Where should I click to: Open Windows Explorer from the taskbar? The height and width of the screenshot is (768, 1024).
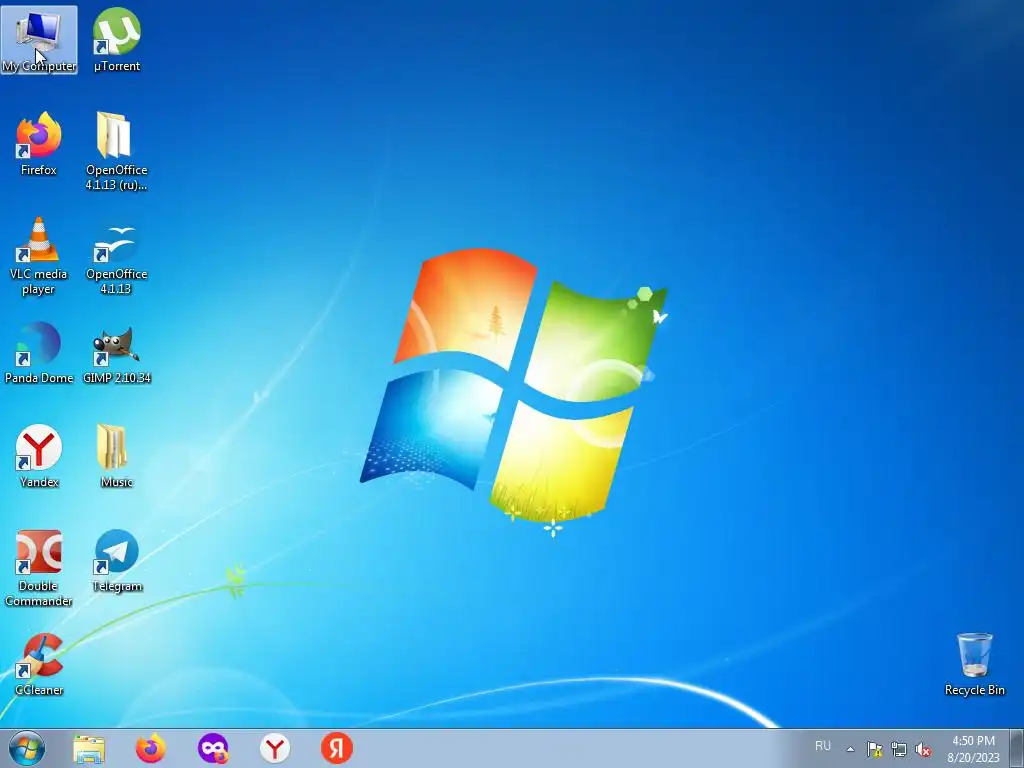tap(89, 748)
